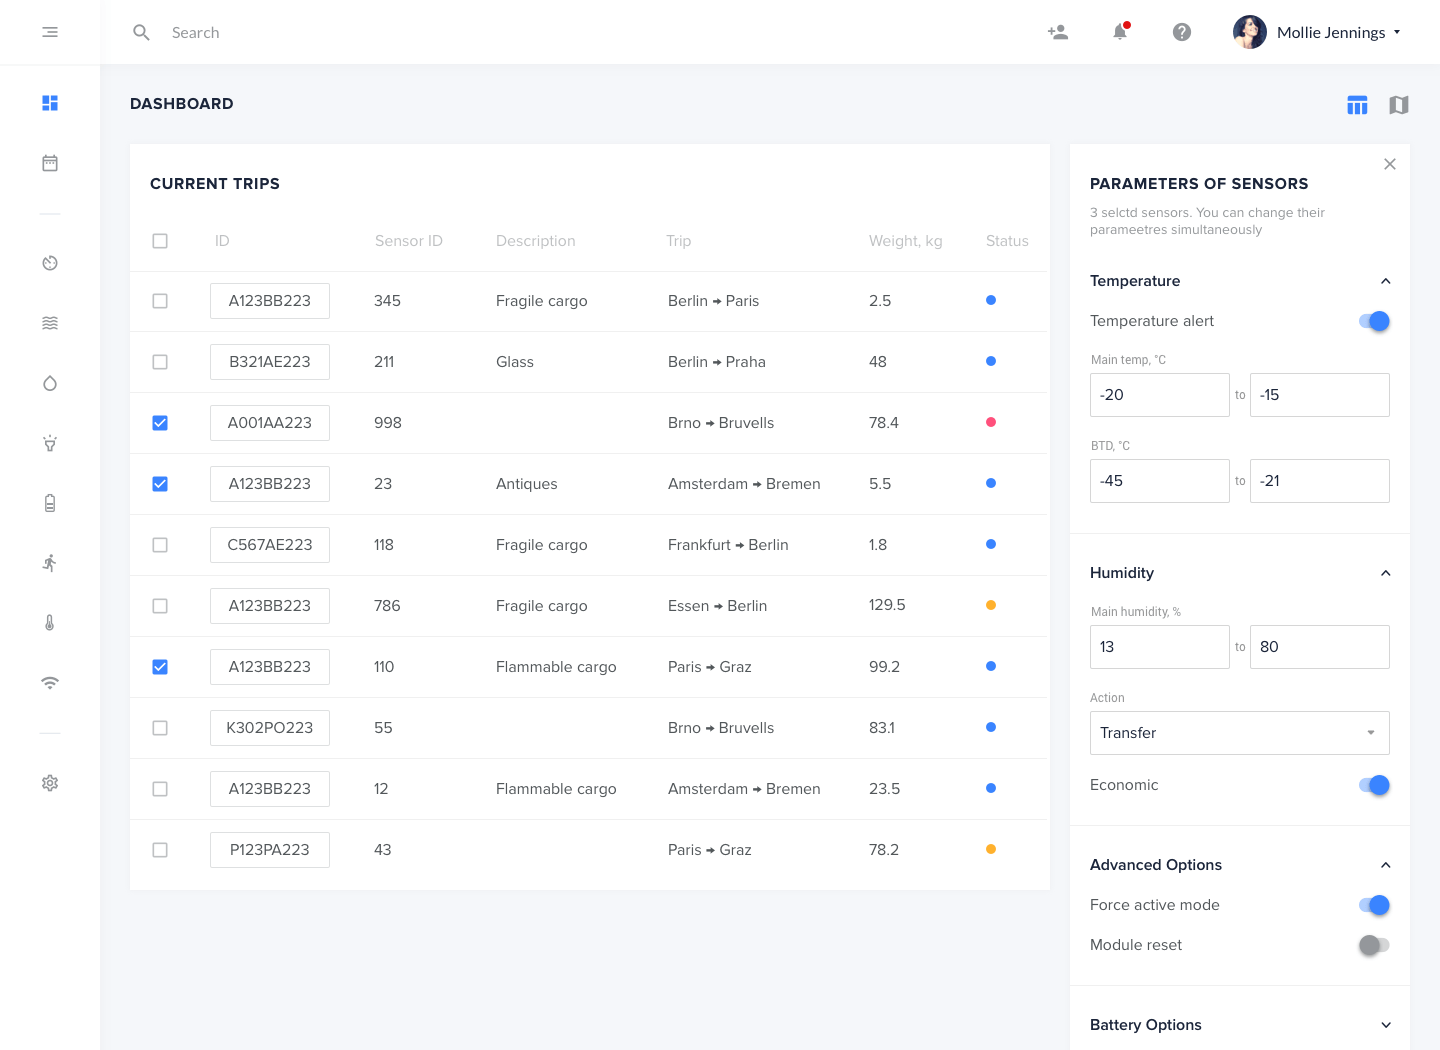The width and height of the screenshot is (1440, 1050).
Task: Enable the Module reset toggle
Action: (1373, 945)
